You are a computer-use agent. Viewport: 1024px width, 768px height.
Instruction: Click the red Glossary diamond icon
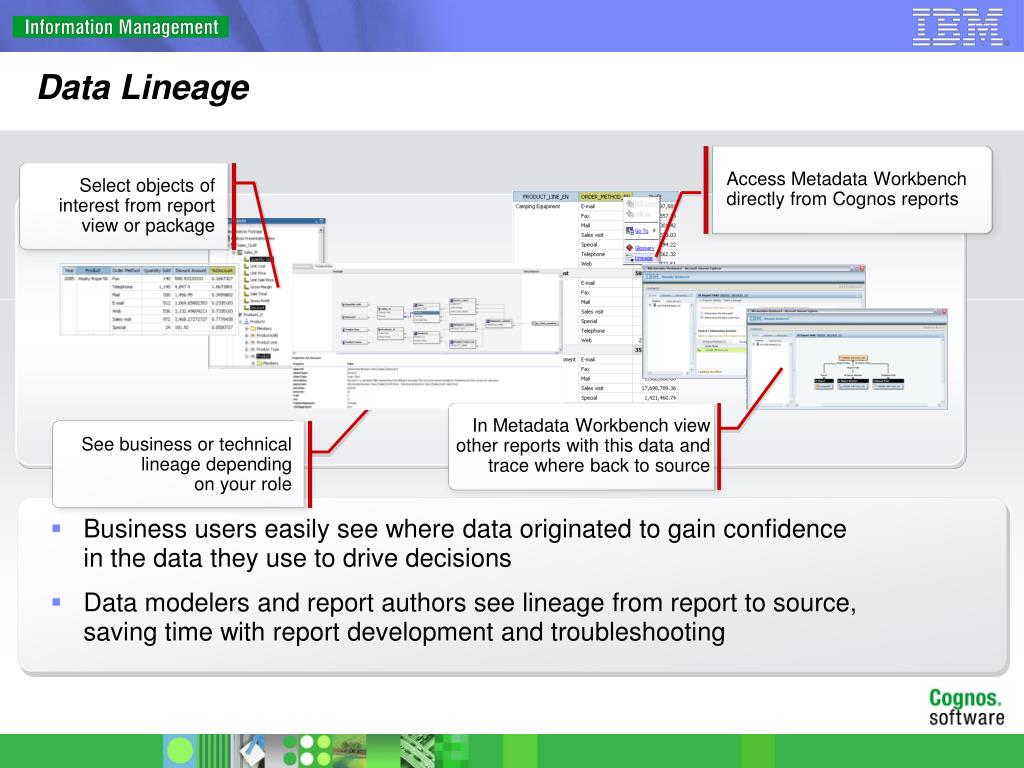click(630, 248)
